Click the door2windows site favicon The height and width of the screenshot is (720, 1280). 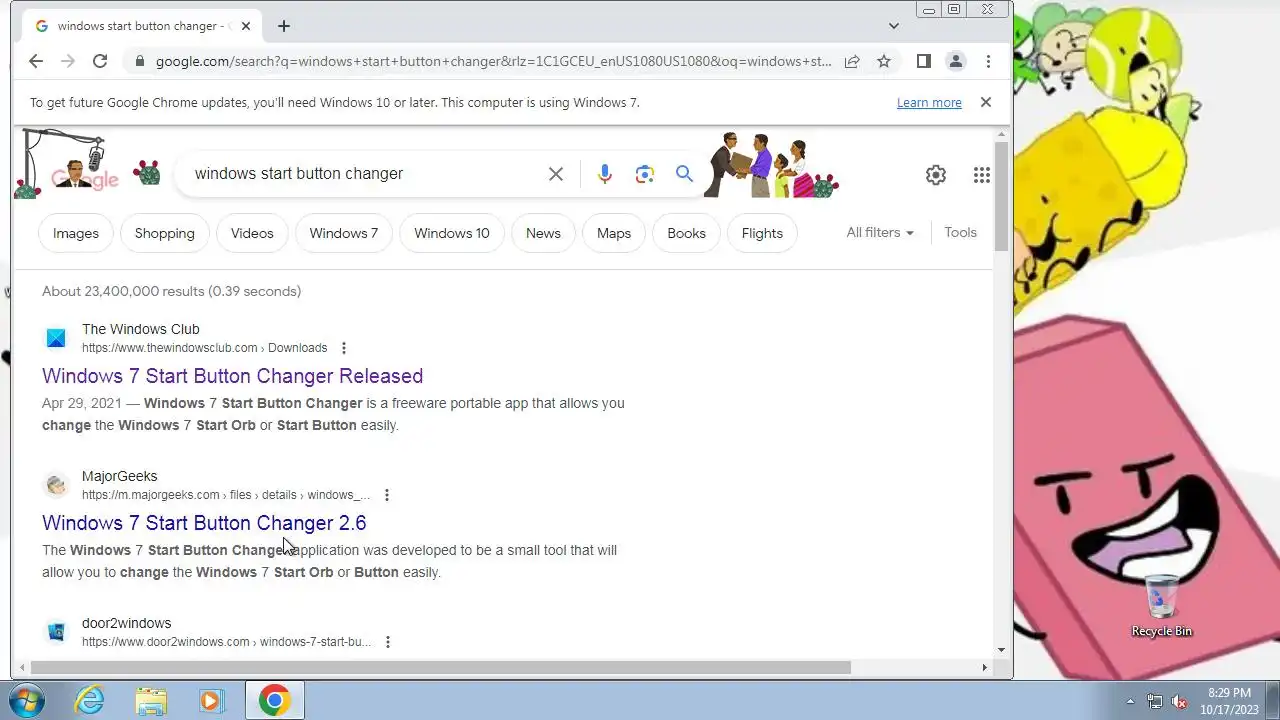click(56, 632)
